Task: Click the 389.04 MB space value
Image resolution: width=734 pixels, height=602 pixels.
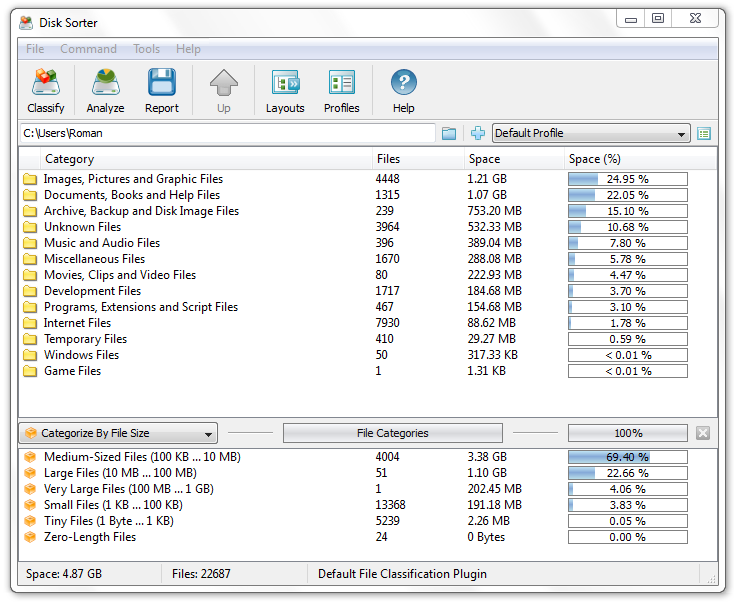Action: (x=494, y=243)
